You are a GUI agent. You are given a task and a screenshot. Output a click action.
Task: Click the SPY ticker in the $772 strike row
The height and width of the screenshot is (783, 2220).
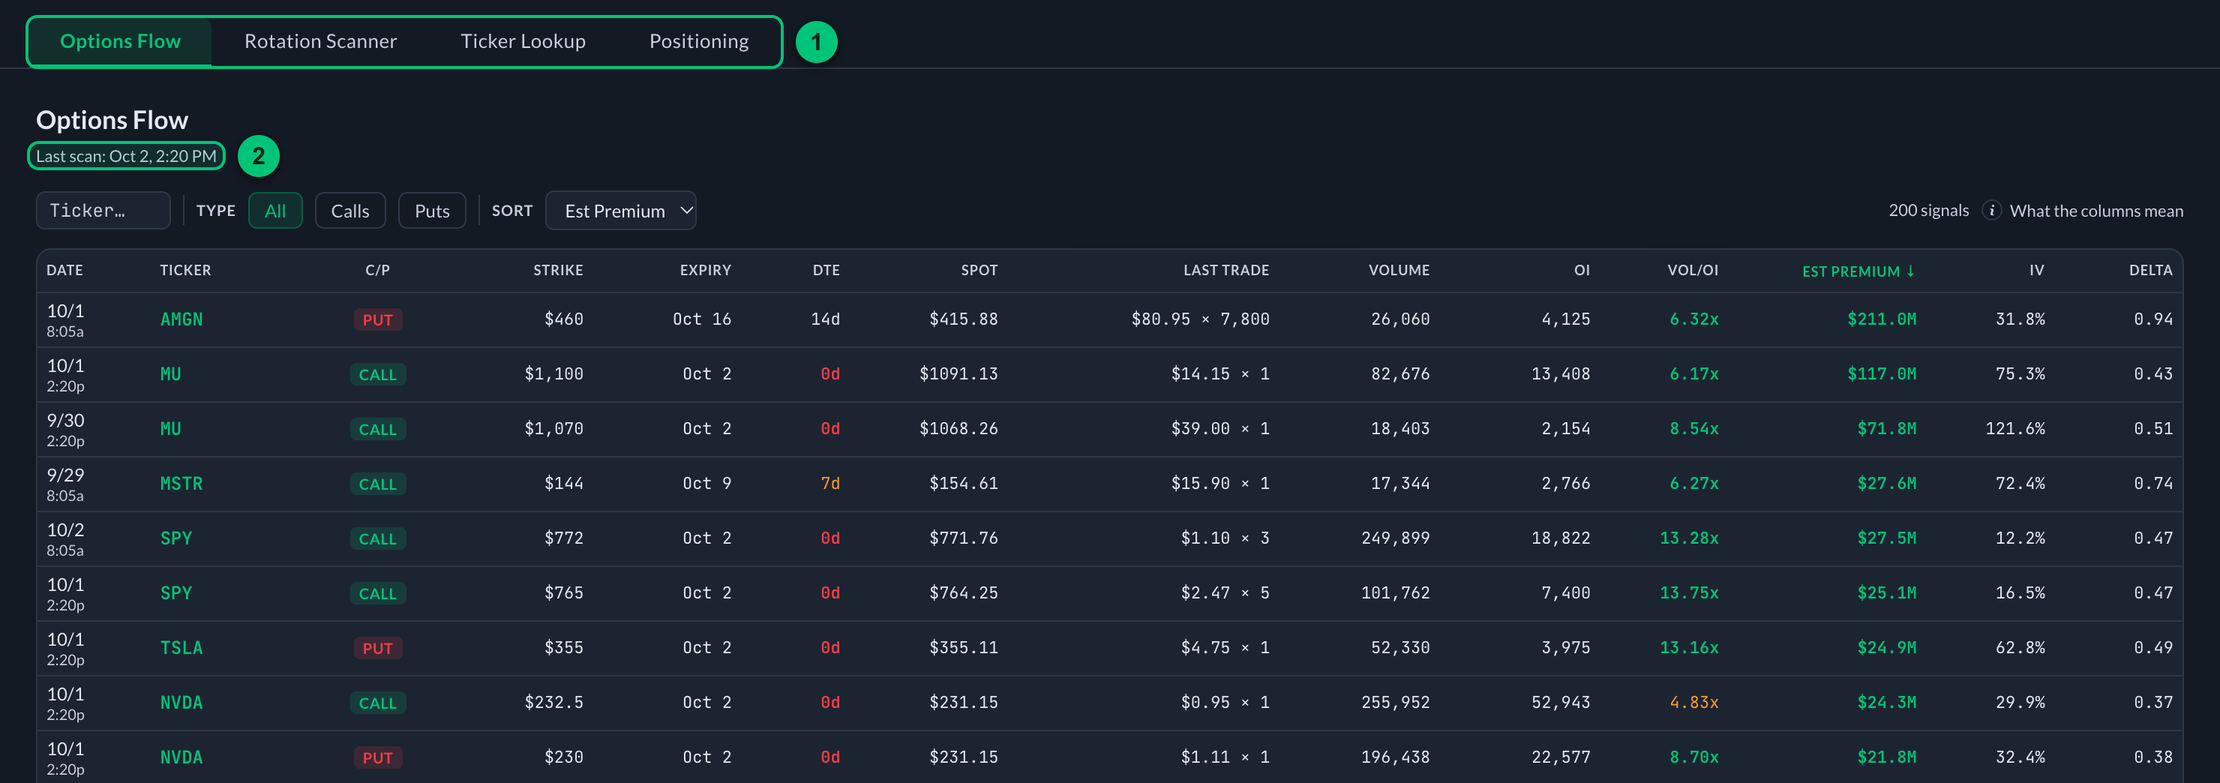pos(176,538)
